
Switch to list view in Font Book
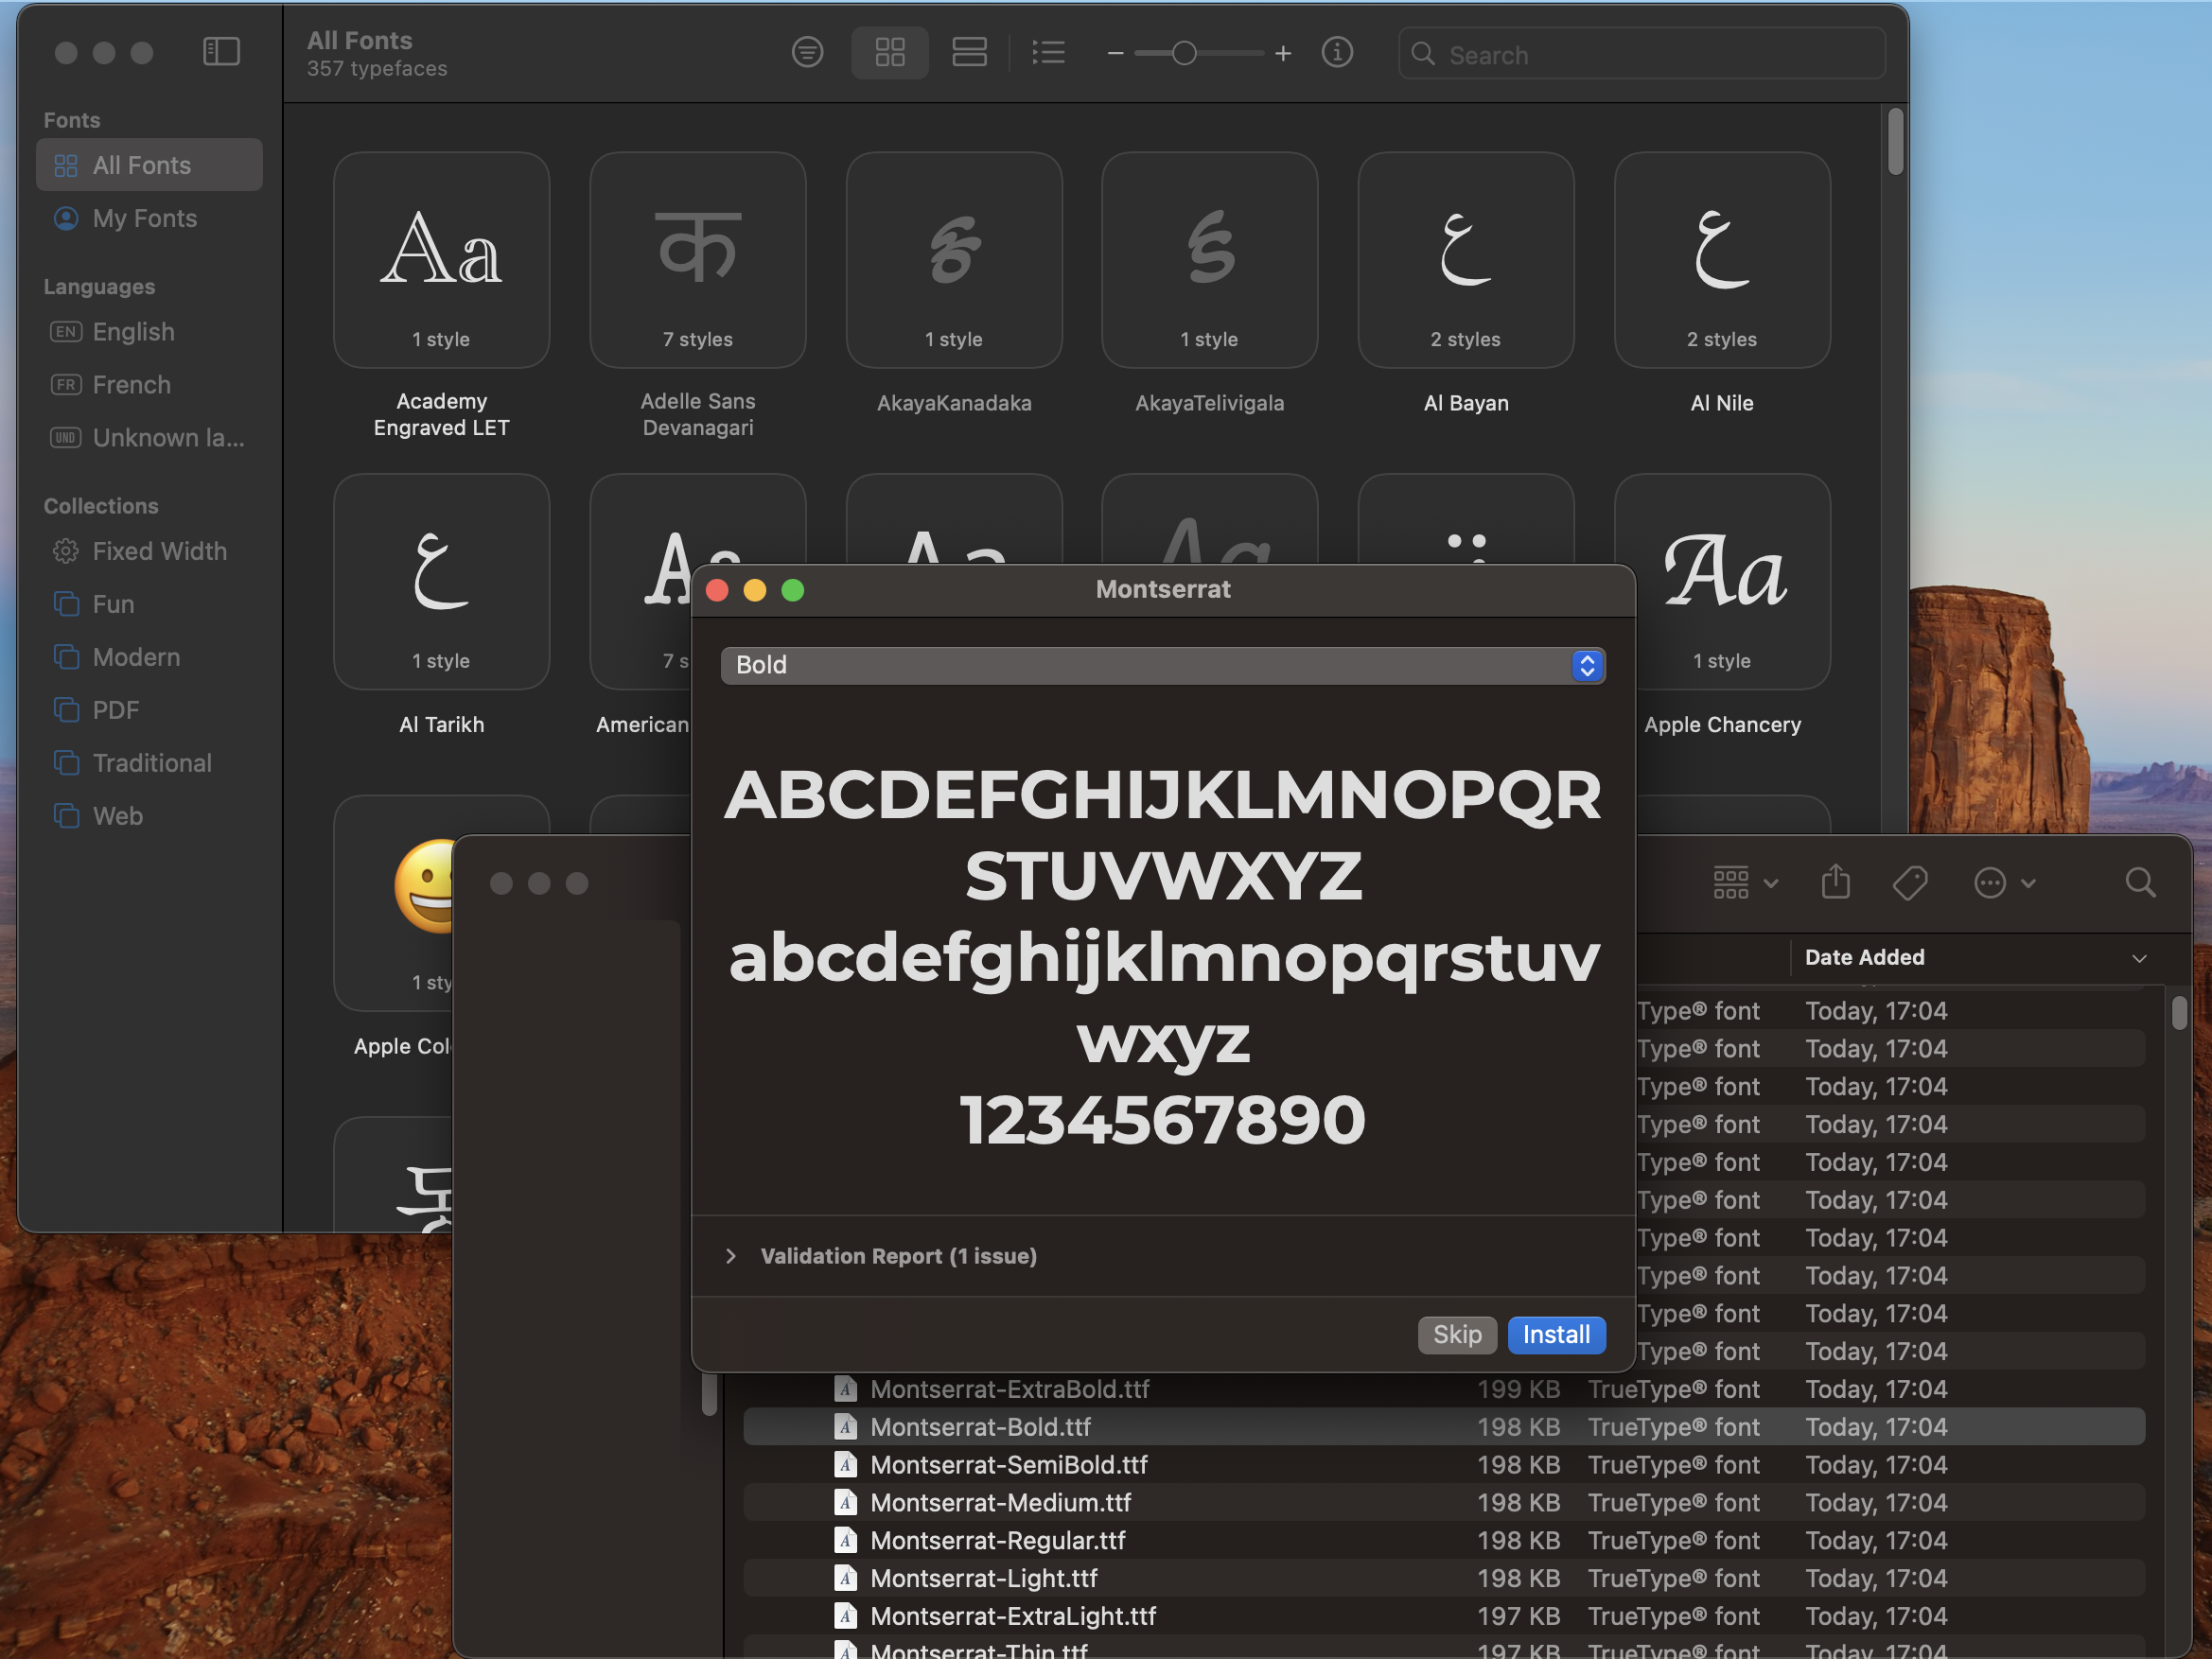[x=1048, y=52]
